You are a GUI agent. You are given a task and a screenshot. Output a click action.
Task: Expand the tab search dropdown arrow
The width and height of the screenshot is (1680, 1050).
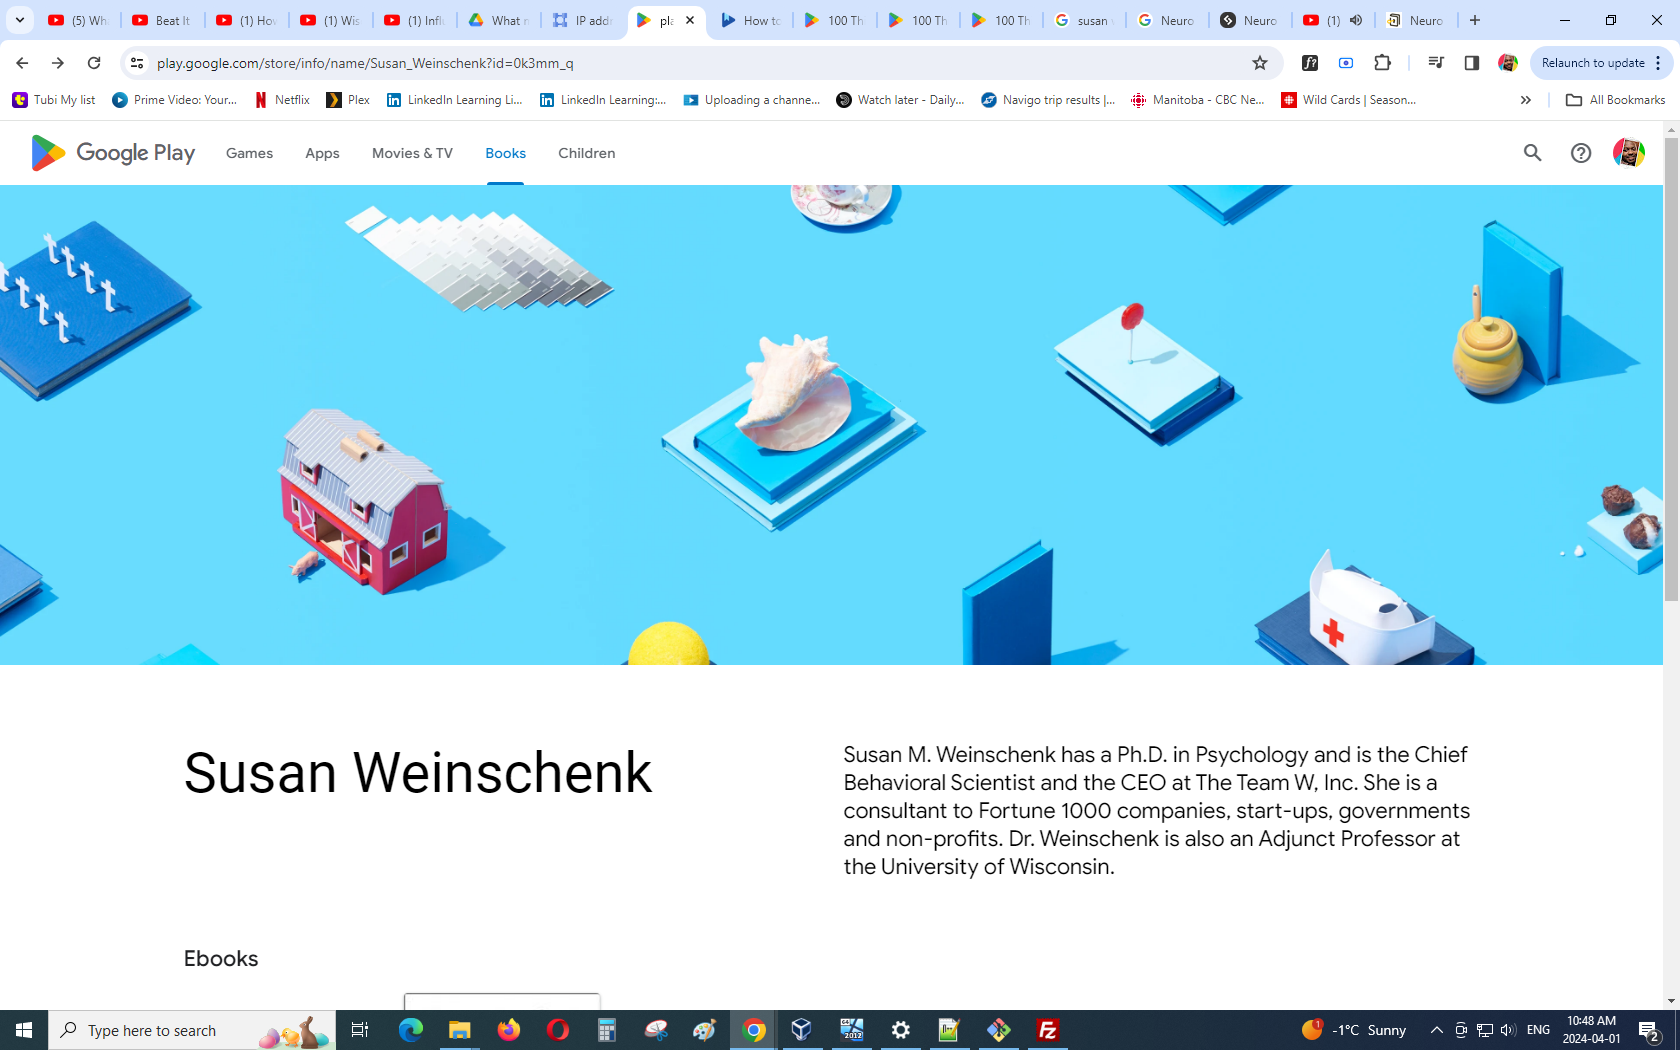pyautogui.click(x=20, y=20)
